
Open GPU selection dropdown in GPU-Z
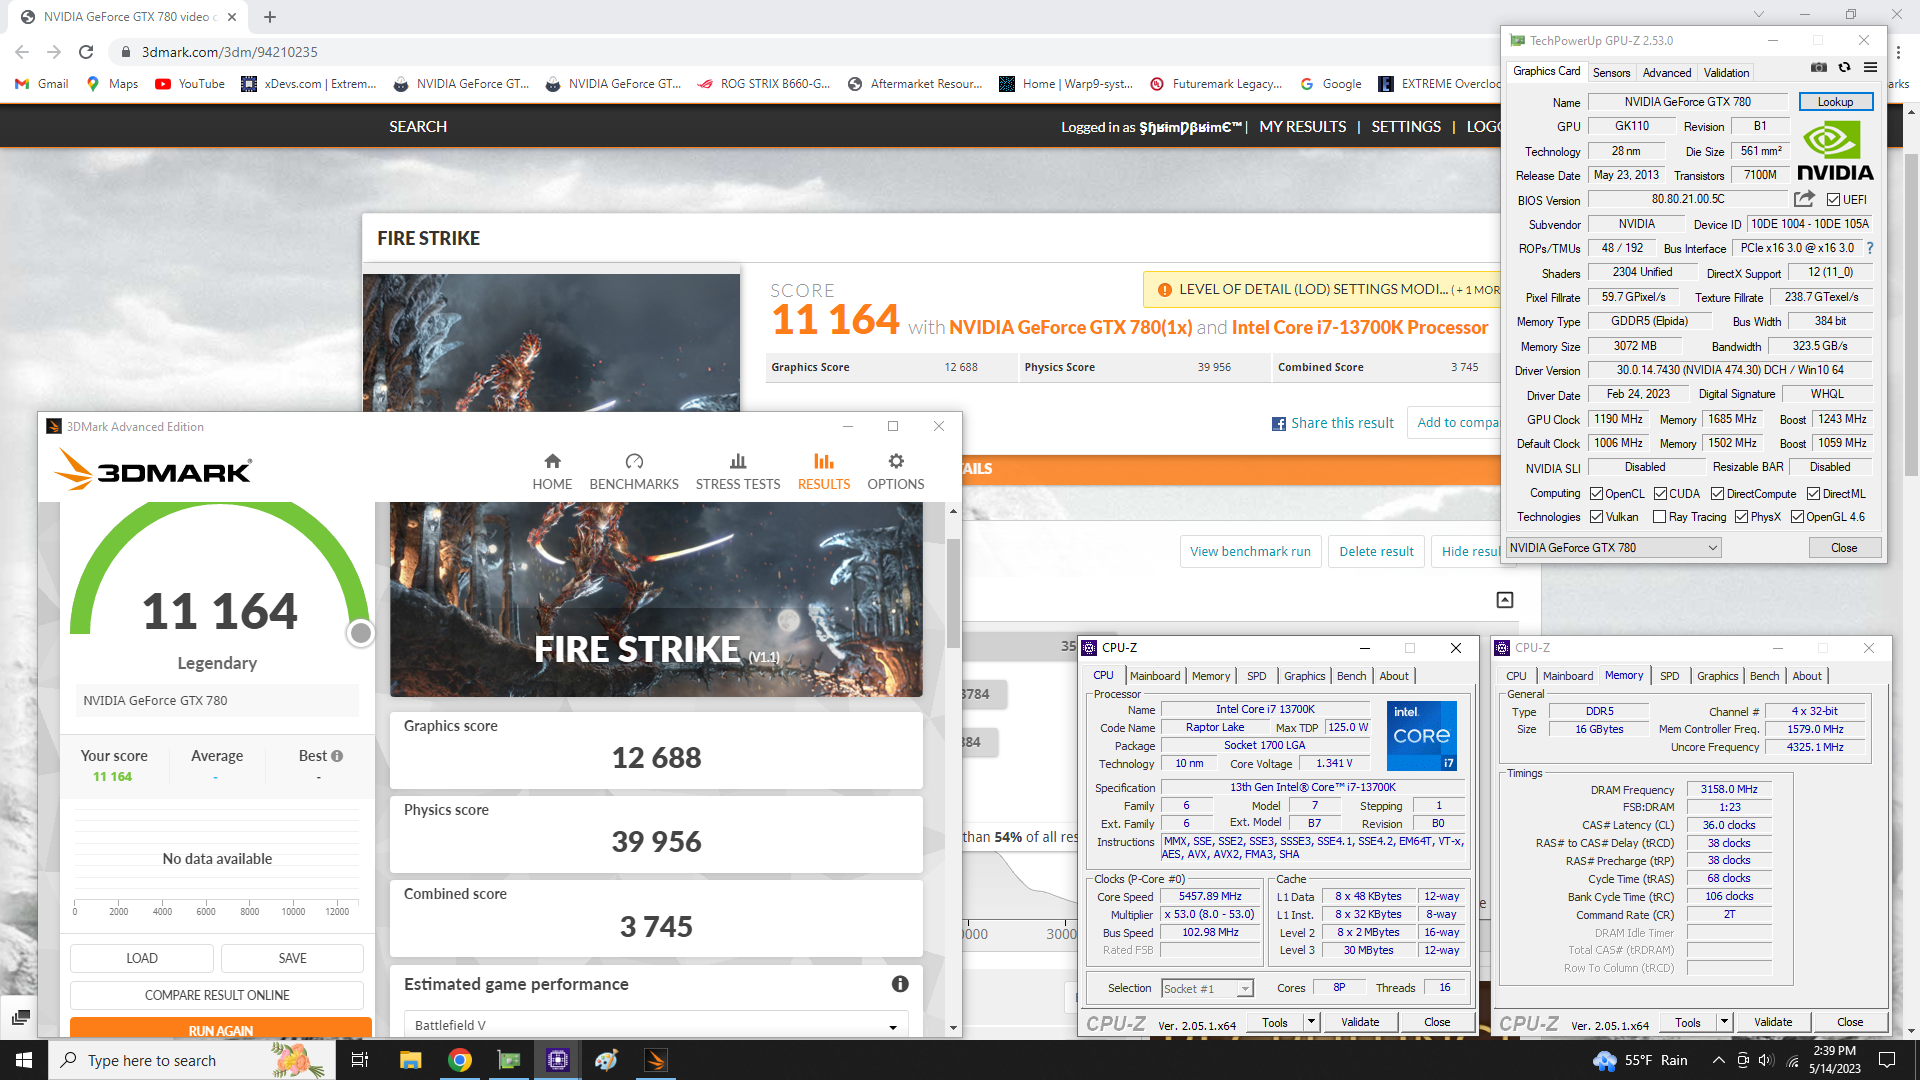1614,548
